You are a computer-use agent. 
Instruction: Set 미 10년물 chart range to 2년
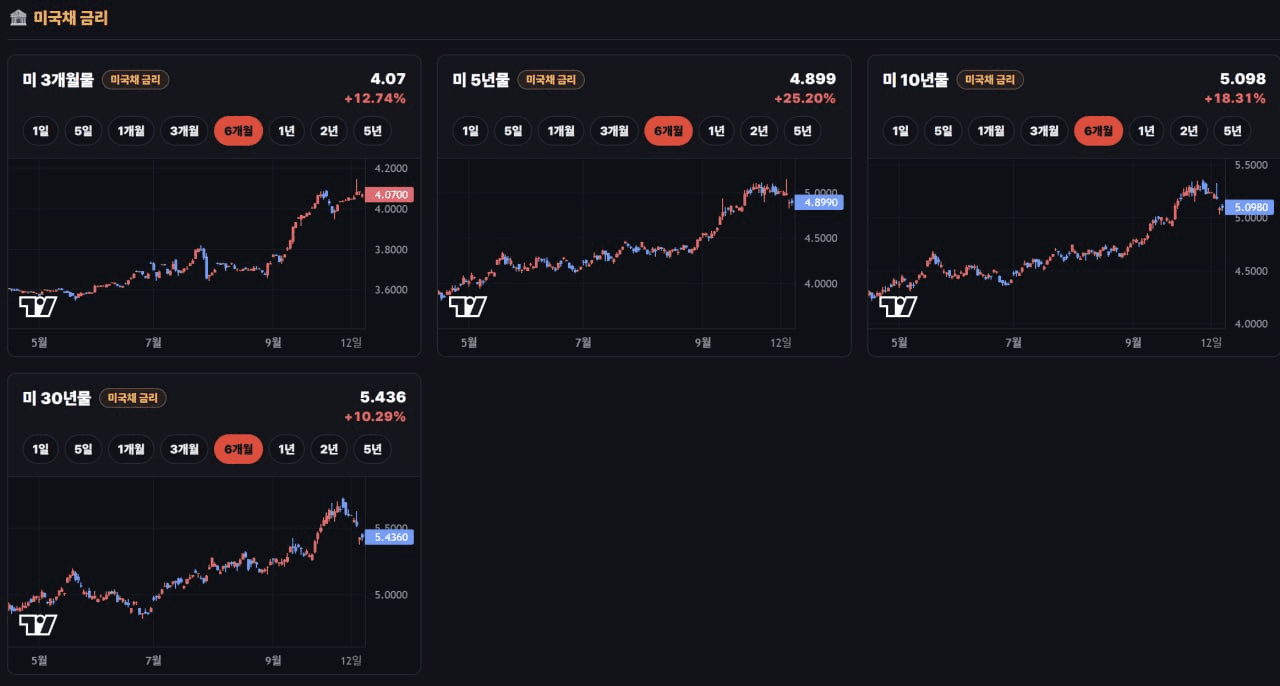tap(1189, 131)
